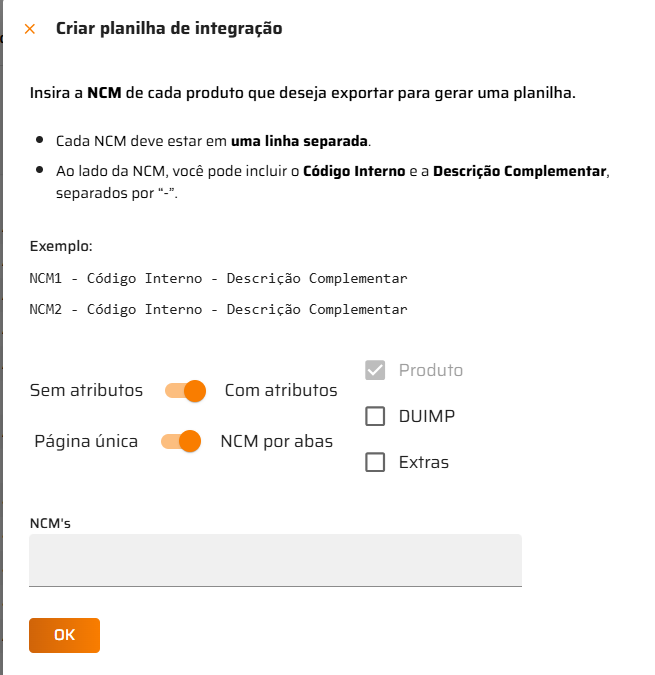Click the "Sem atributos" label

[x=86, y=390]
